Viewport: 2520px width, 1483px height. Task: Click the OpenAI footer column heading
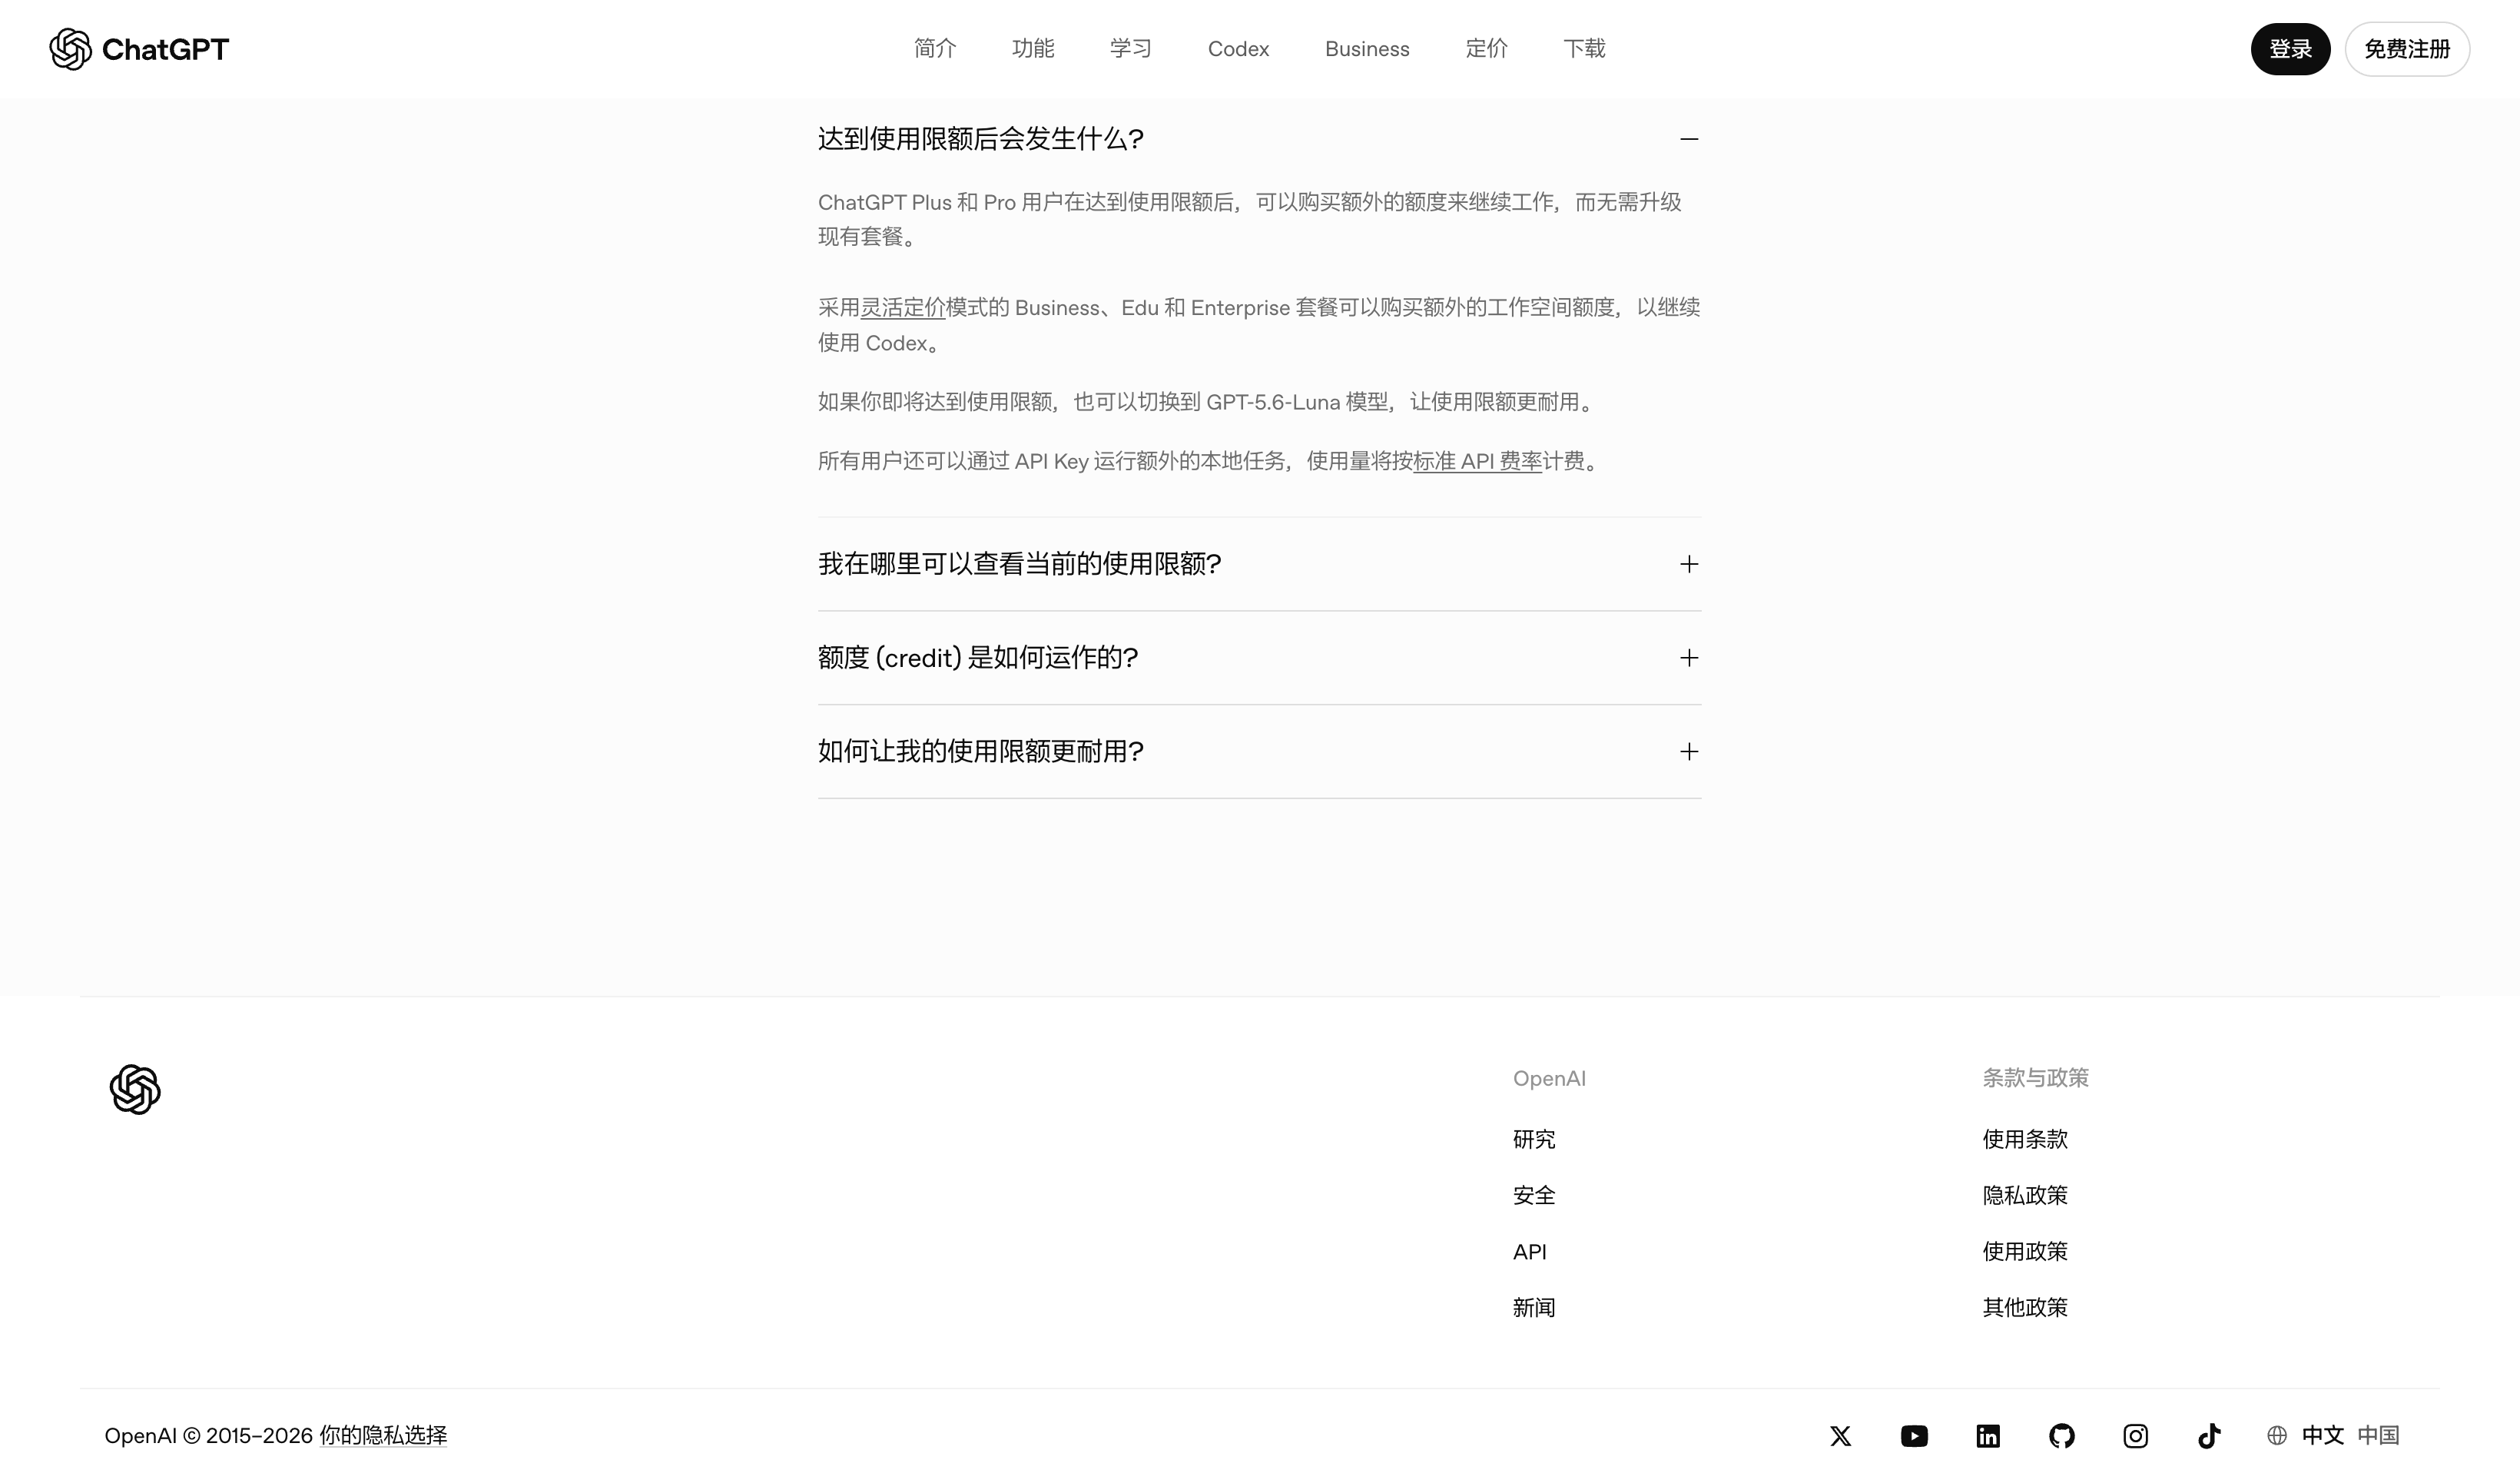1549,1079
